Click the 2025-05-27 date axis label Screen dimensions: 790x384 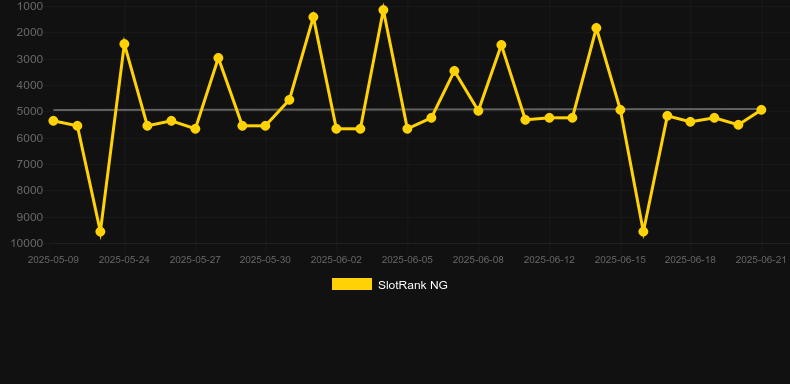pos(195,260)
